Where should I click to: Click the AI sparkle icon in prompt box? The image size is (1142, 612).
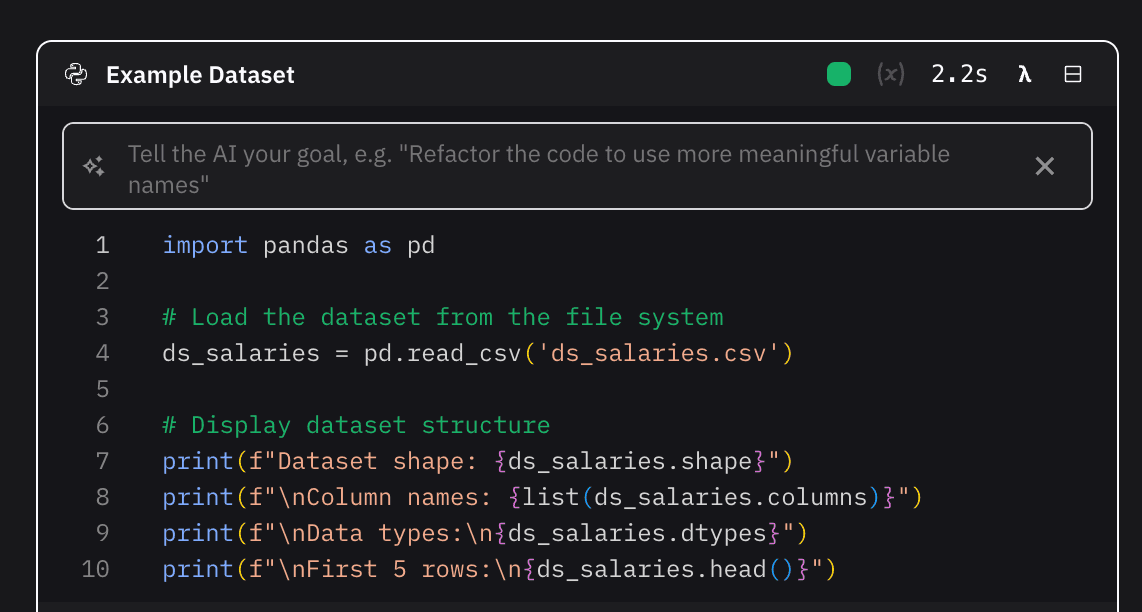tap(94, 167)
